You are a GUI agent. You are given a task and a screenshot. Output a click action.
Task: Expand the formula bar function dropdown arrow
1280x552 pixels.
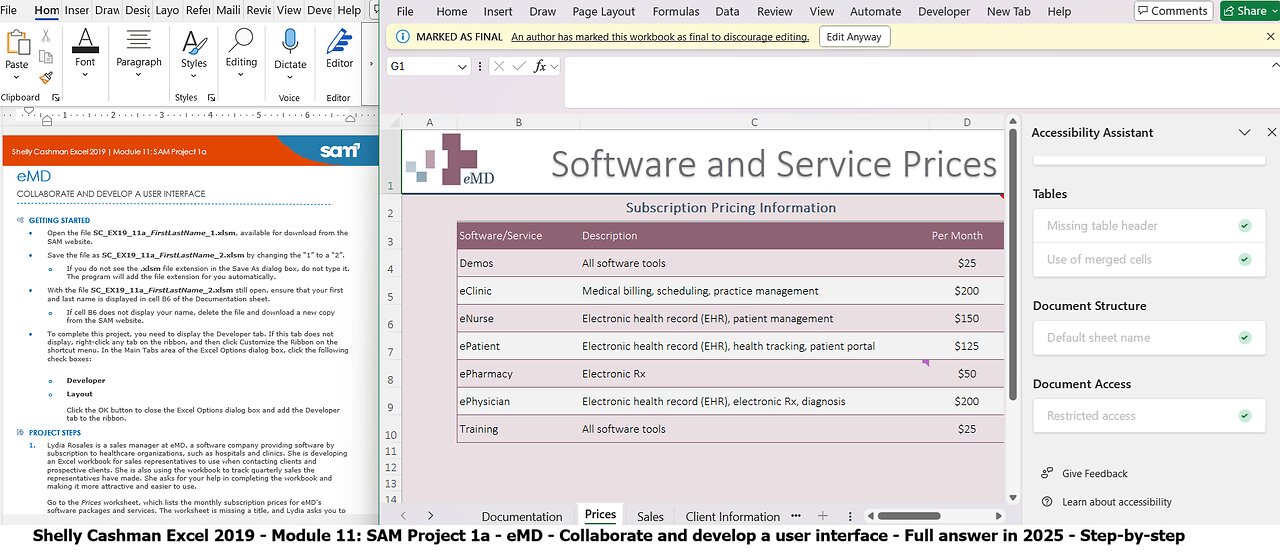pos(554,66)
